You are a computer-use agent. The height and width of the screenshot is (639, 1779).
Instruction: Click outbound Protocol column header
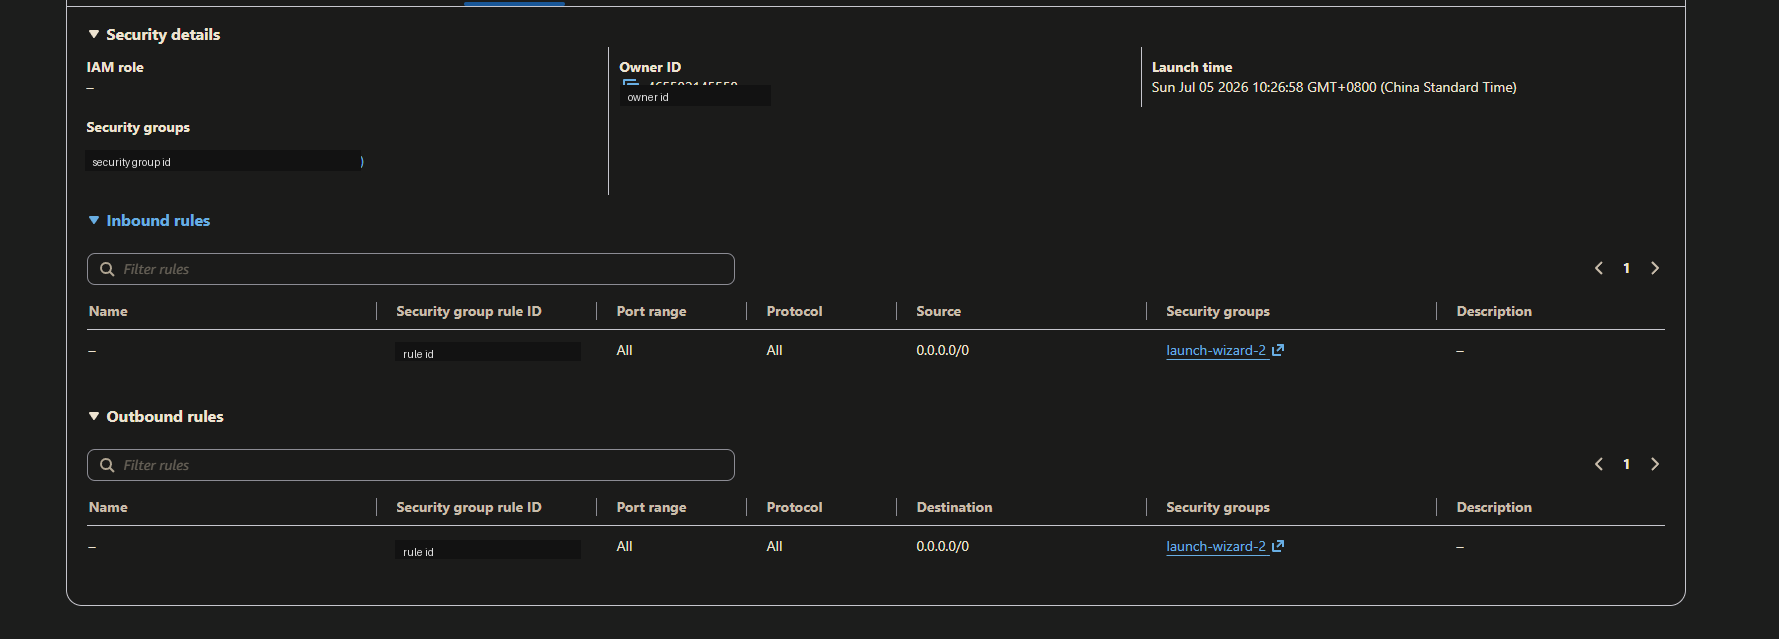[795, 507]
